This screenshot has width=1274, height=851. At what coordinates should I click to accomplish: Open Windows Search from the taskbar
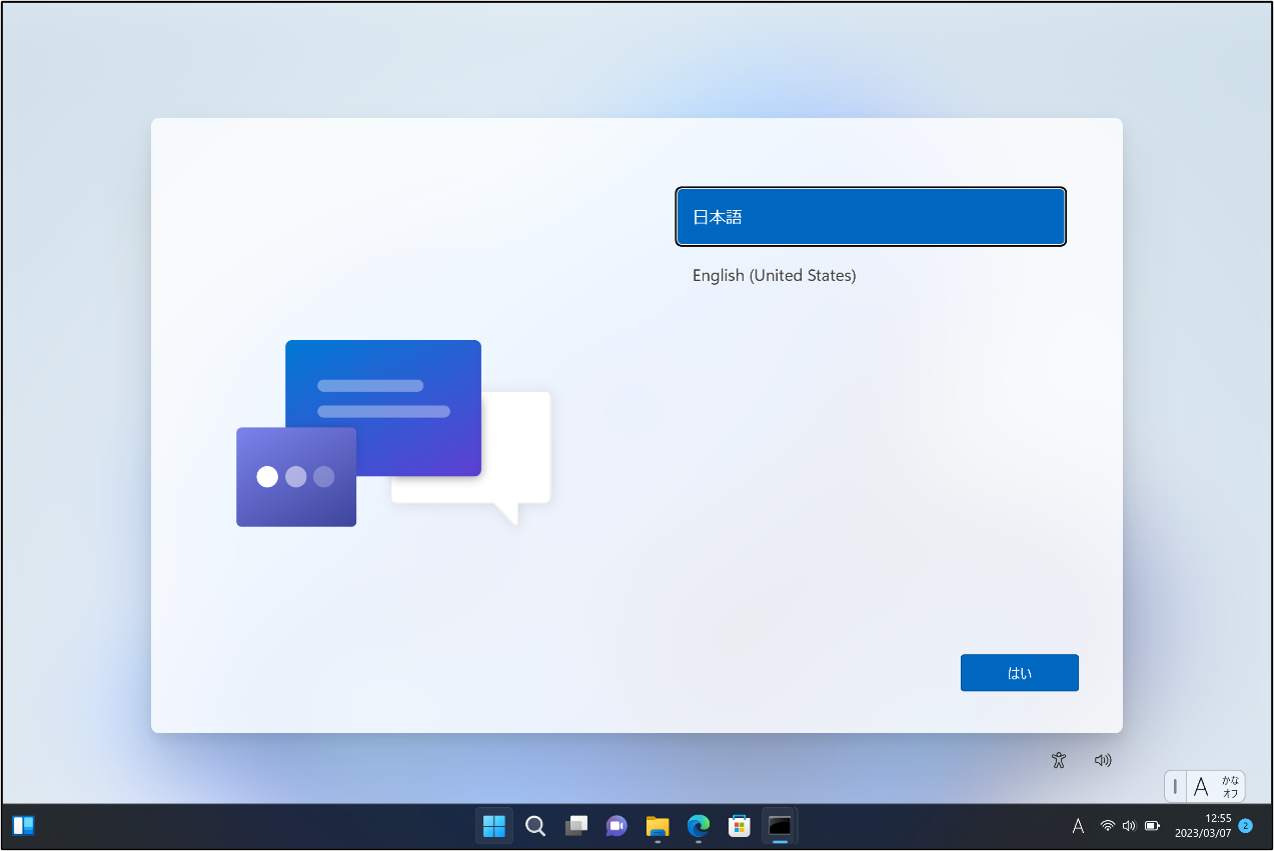tap(535, 825)
